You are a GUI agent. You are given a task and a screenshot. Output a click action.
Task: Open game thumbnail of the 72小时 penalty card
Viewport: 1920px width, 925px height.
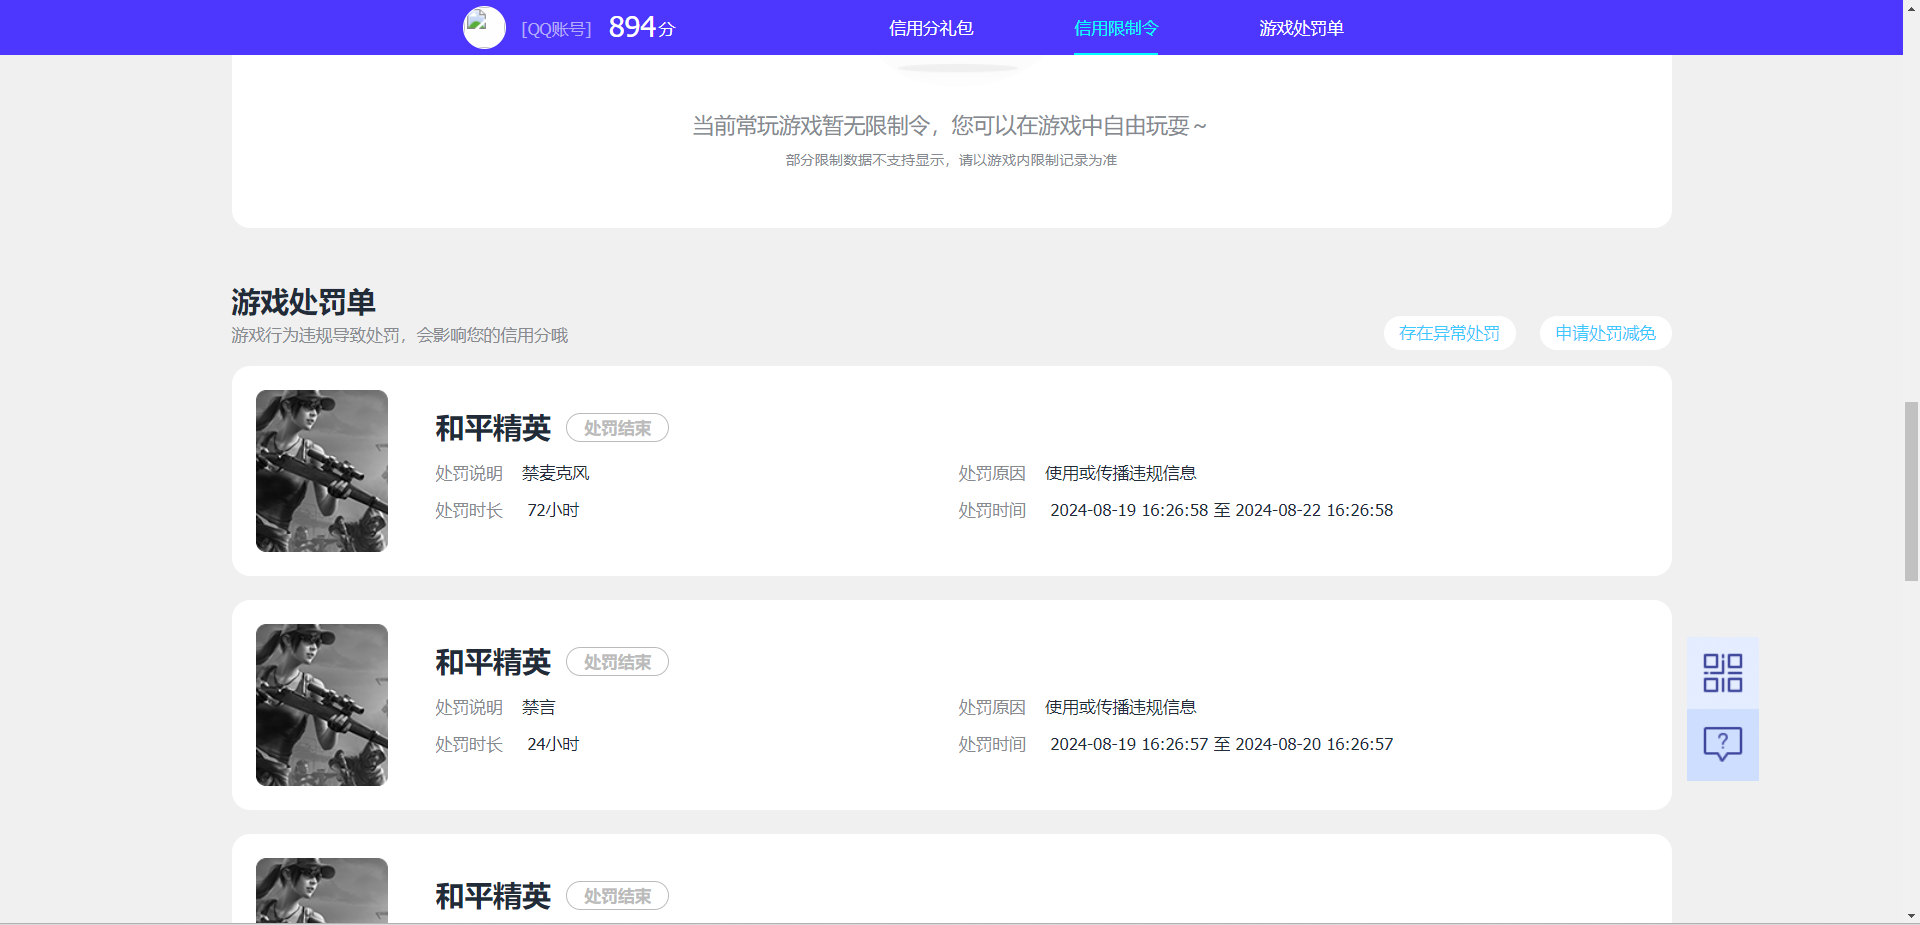click(x=322, y=471)
